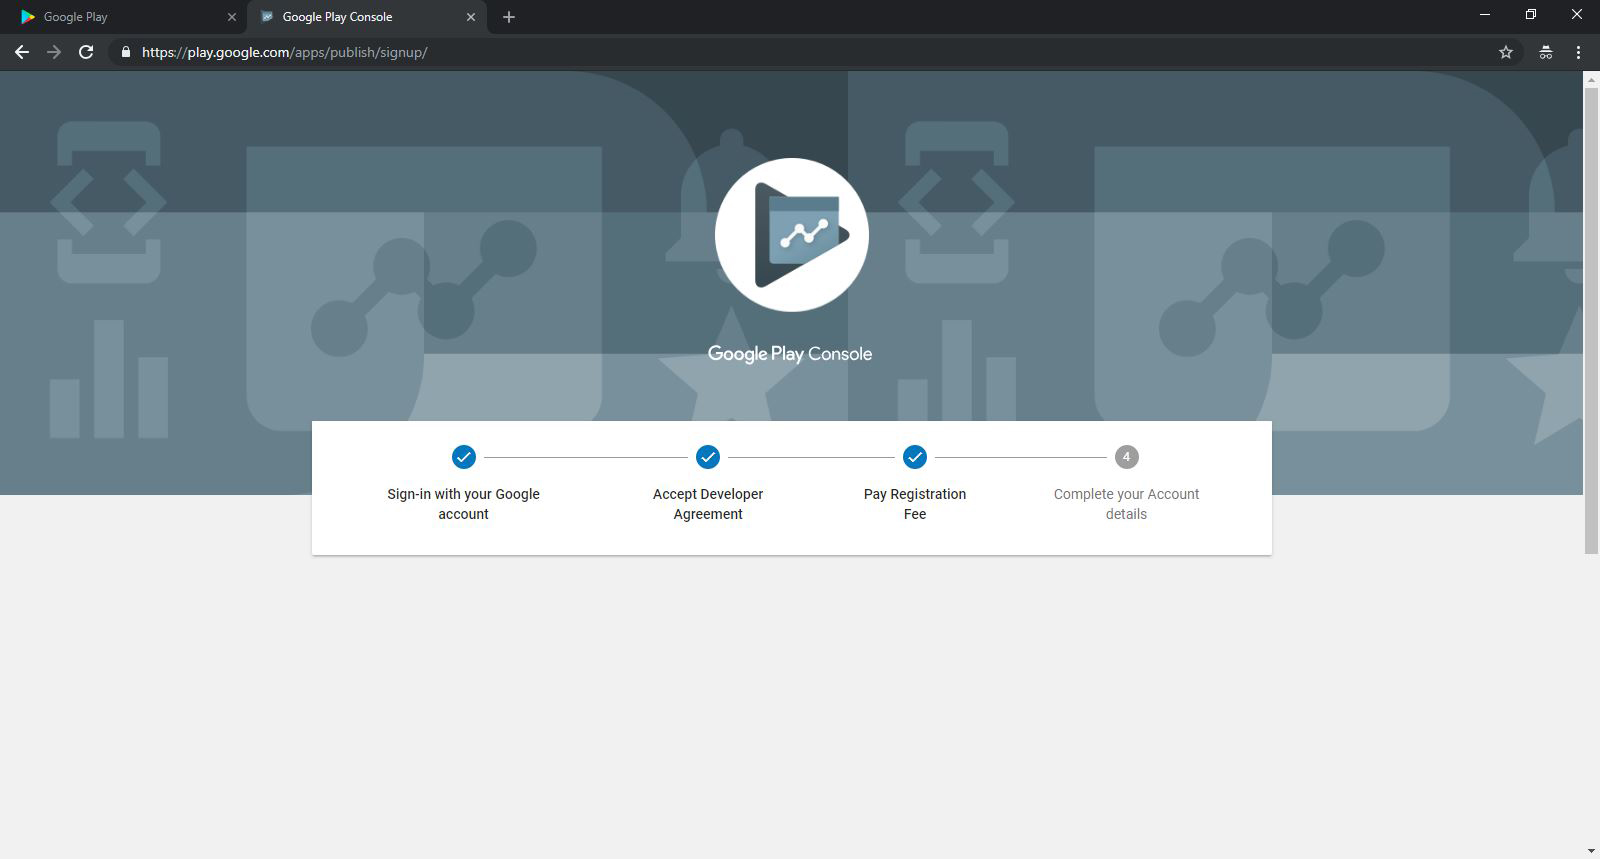Click the vertical scrollbar thumb
The image size is (1600, 859).
[x=1591, y=319]
